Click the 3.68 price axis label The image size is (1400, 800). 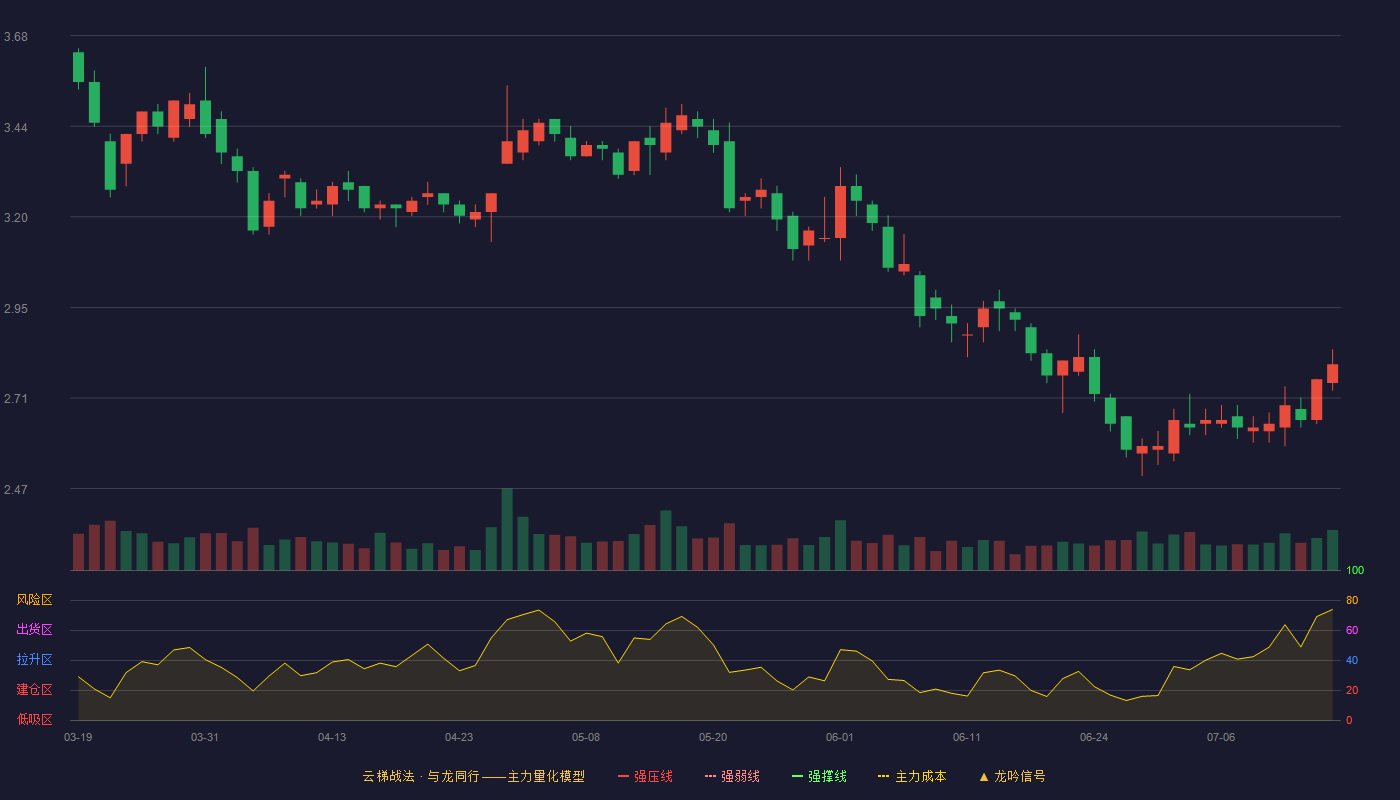click(16, 37)
